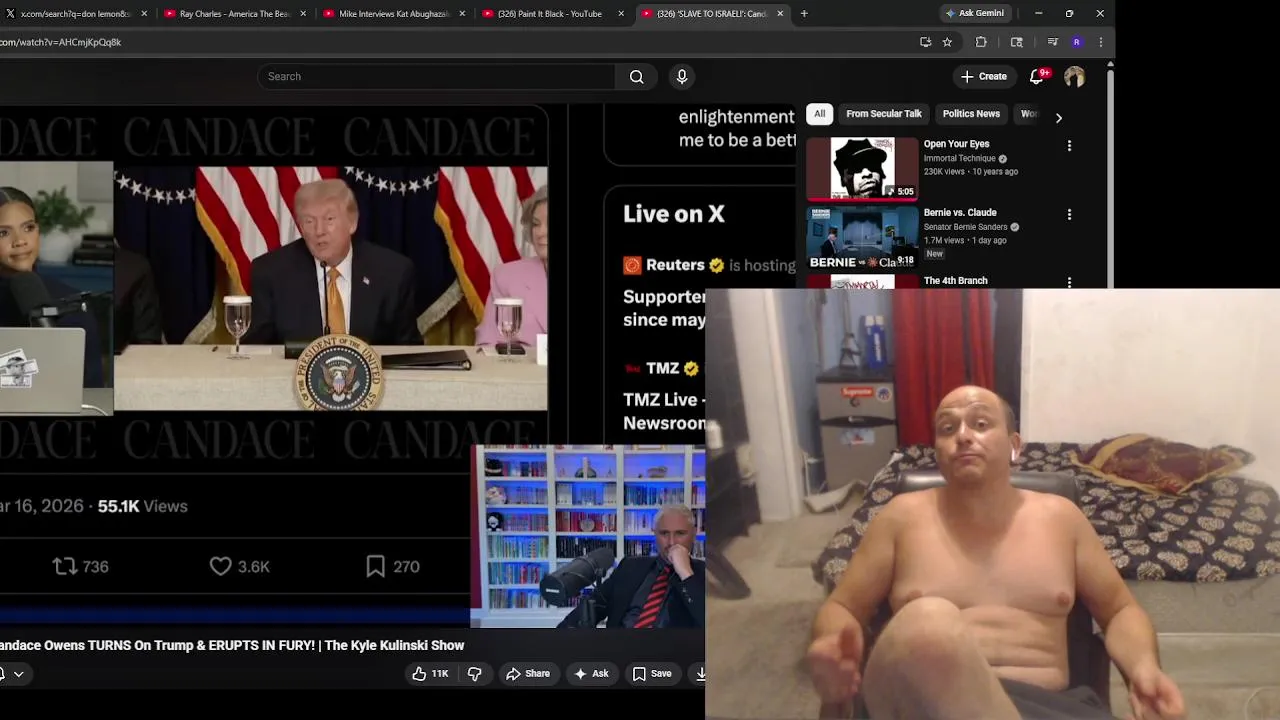Click Ask Gemini button
Image resolution: width=1280 pixels, height=720 pixels.
976,13
